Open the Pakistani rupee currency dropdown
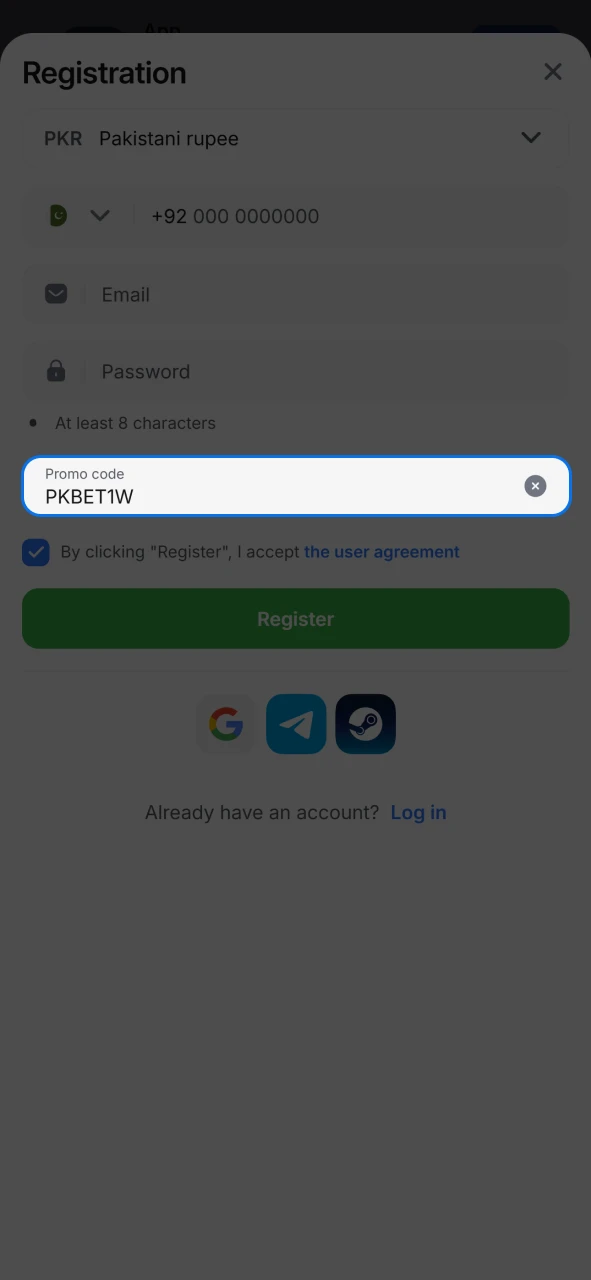591x1280 pixels. point(296,139)
